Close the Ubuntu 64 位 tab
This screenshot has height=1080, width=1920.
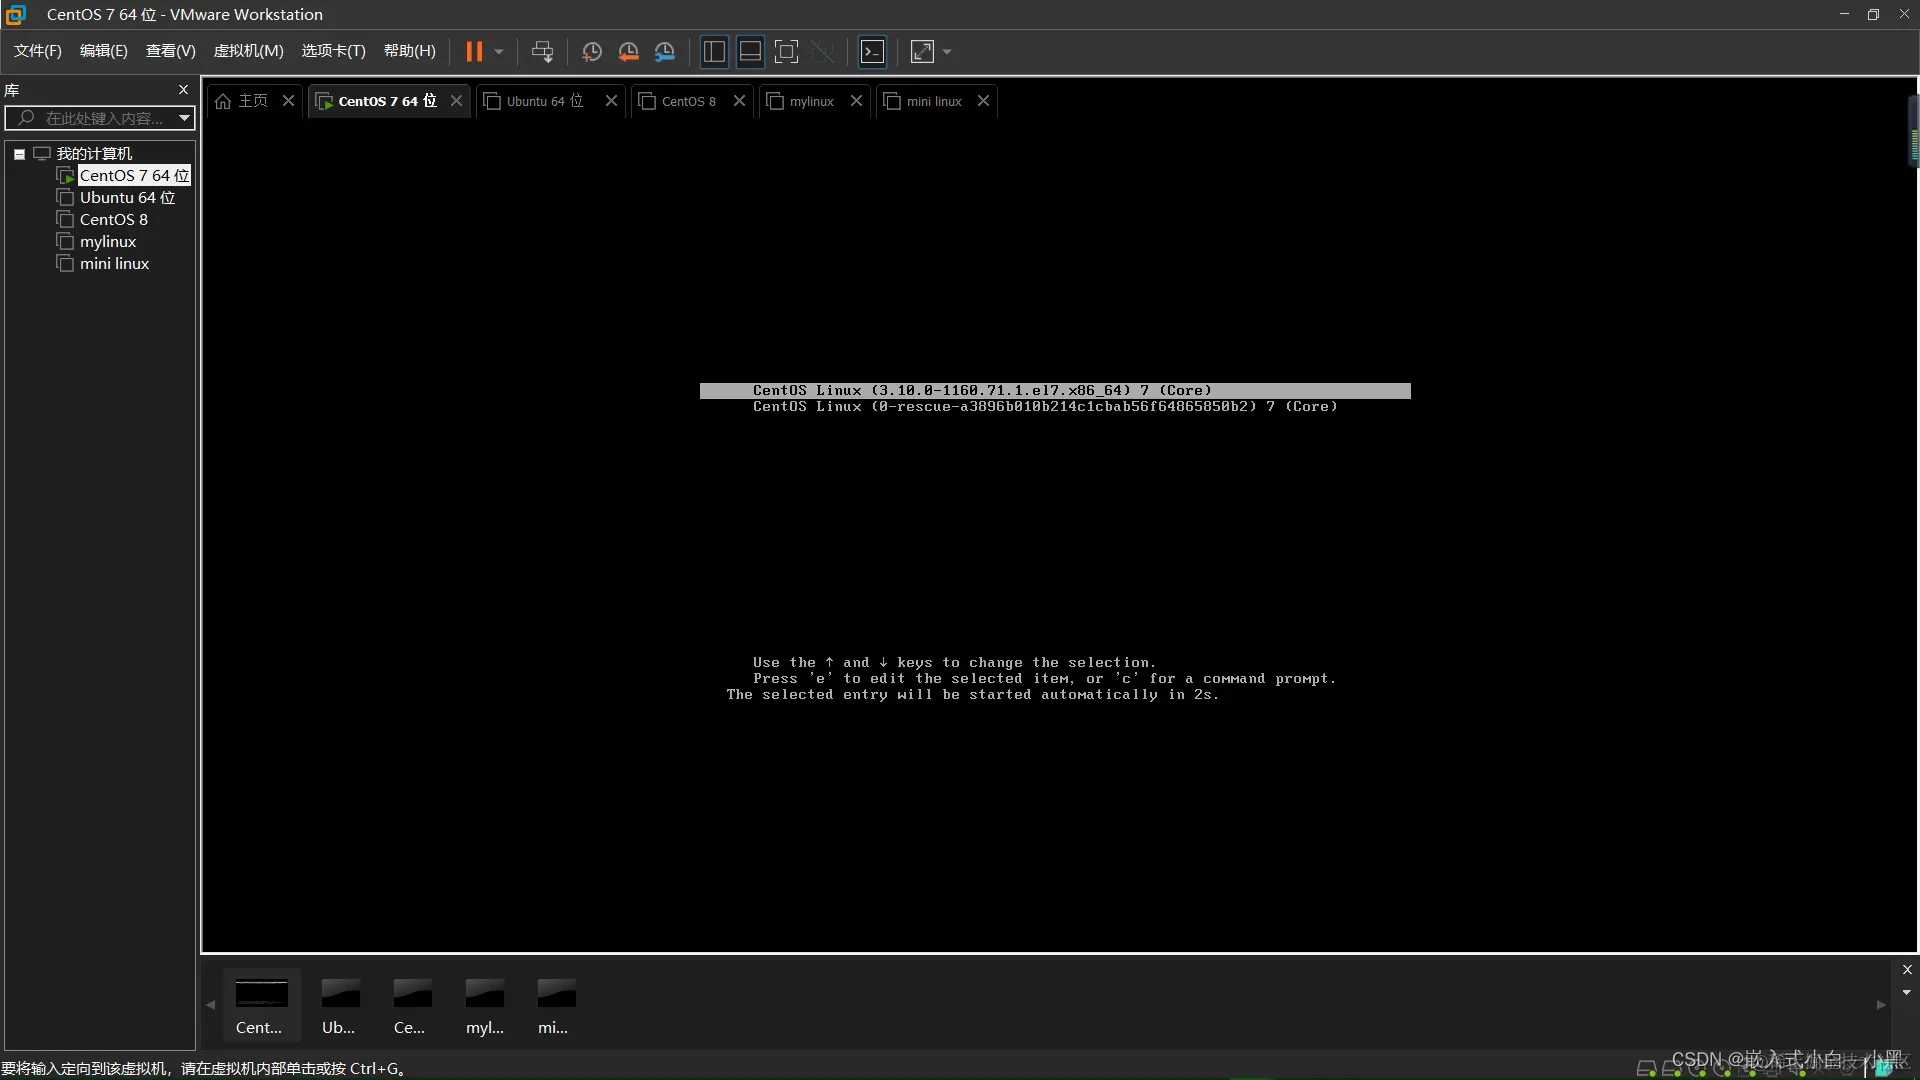click(x=611, y=101)
